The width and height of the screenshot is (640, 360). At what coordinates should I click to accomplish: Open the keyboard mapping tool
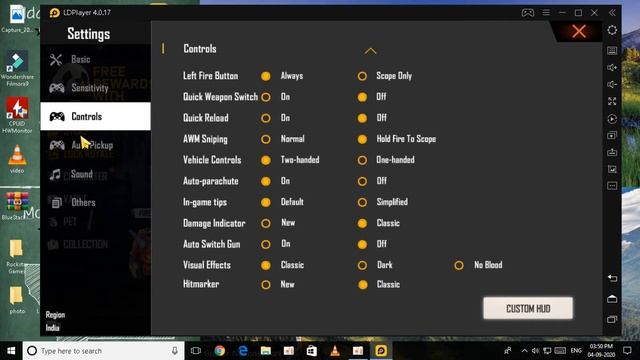pos(612,51)
